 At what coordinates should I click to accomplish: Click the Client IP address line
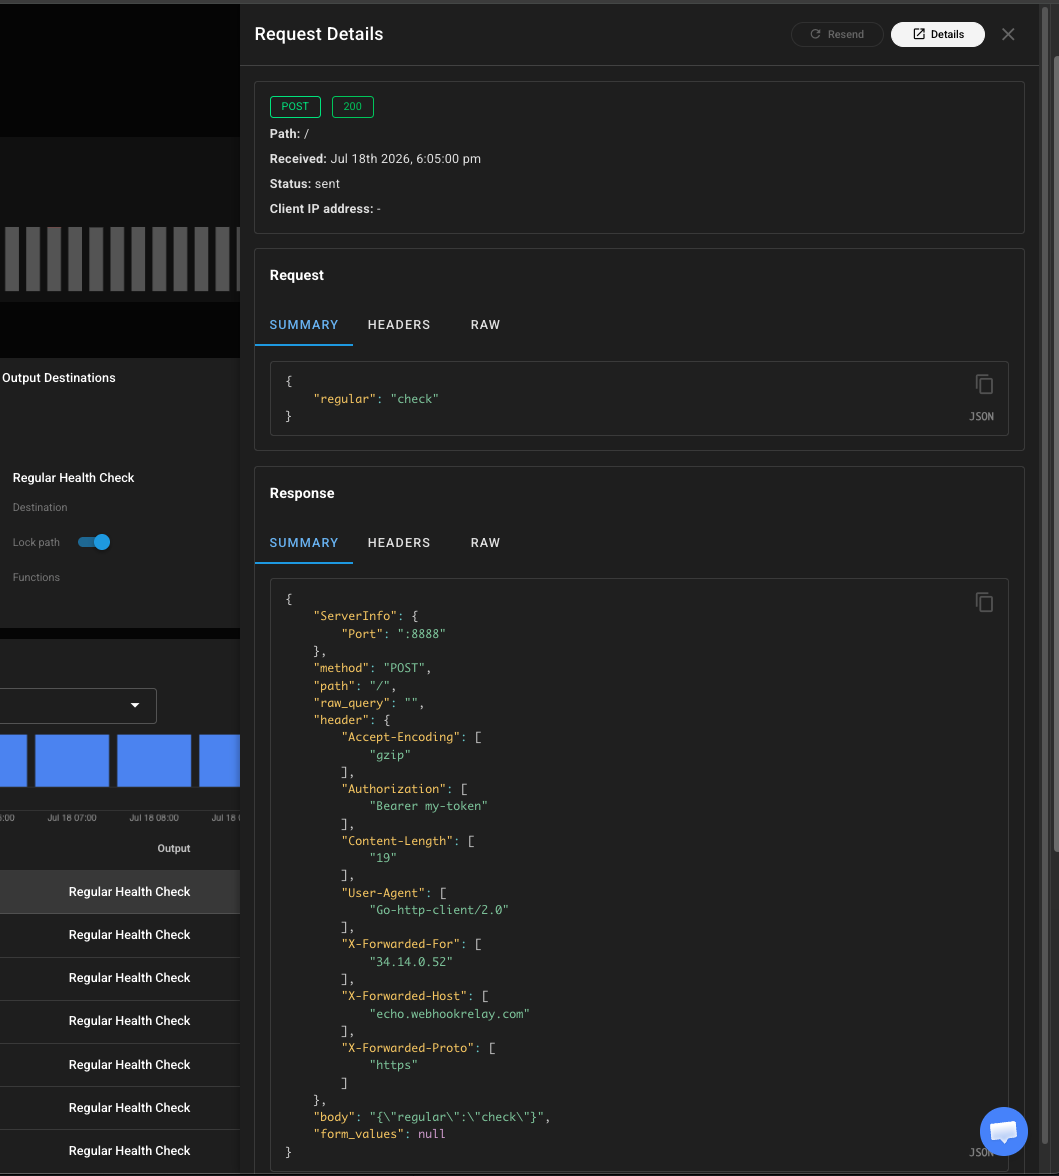(x=325, y=209)
